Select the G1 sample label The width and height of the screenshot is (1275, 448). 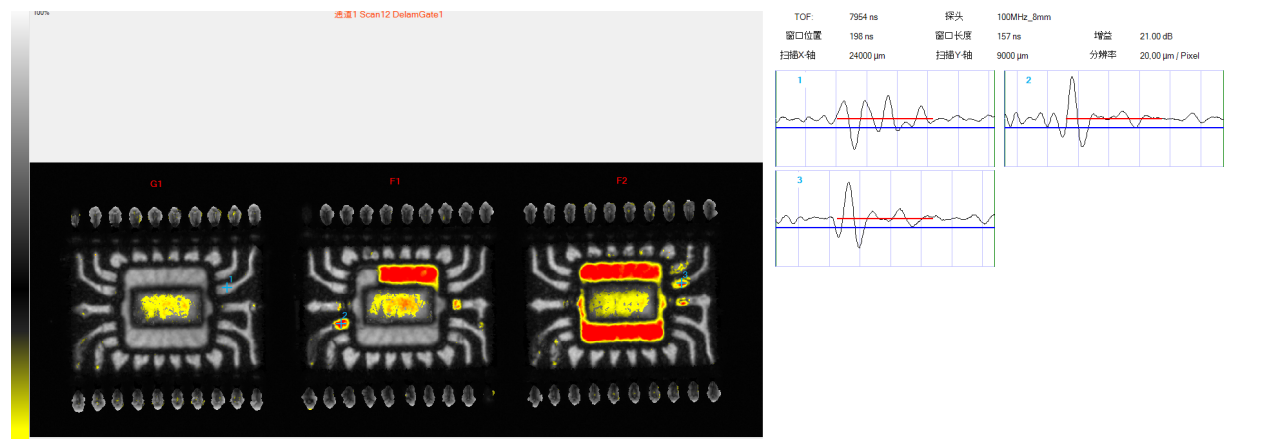(x=156, y=184)
